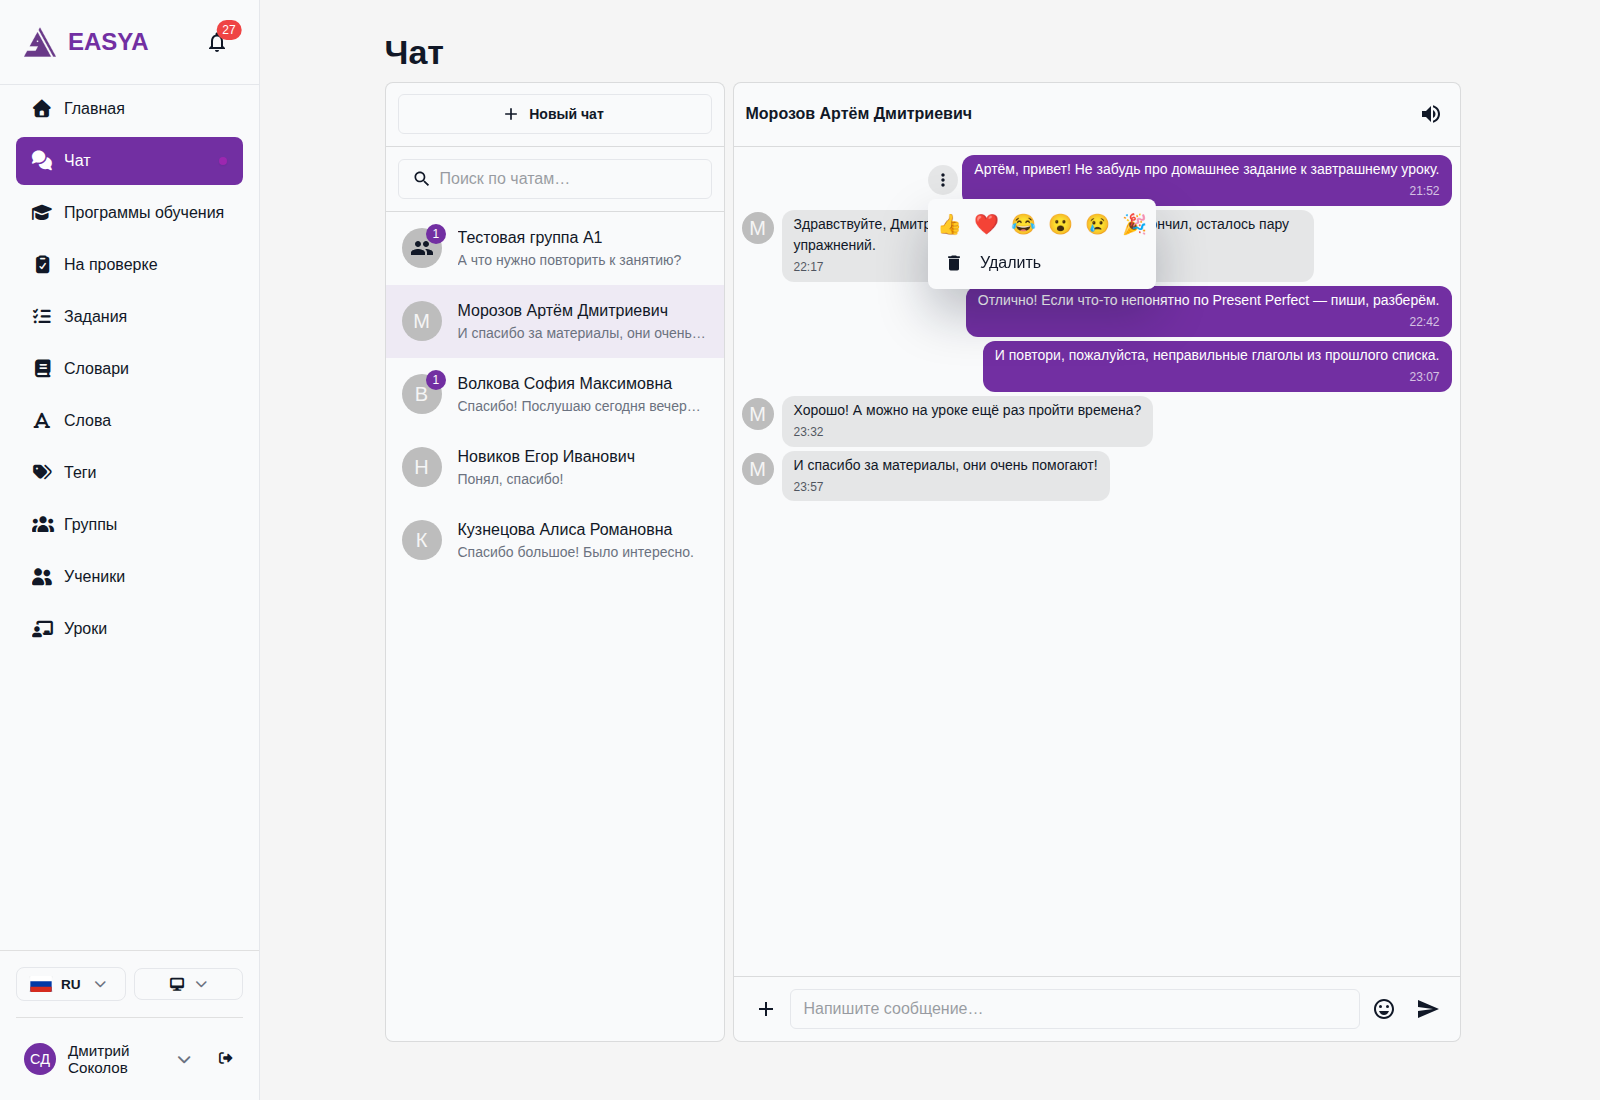React with the crying face emoji
The height and width of the screenshot is (1100, 1600).
coord(1097,224)
